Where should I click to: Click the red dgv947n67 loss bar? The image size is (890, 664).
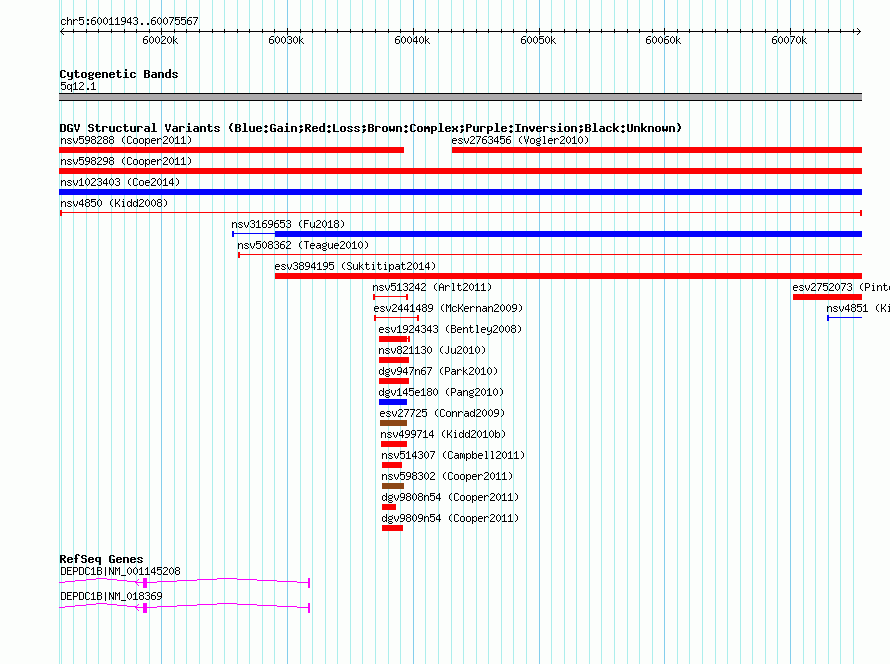(394, 381)
